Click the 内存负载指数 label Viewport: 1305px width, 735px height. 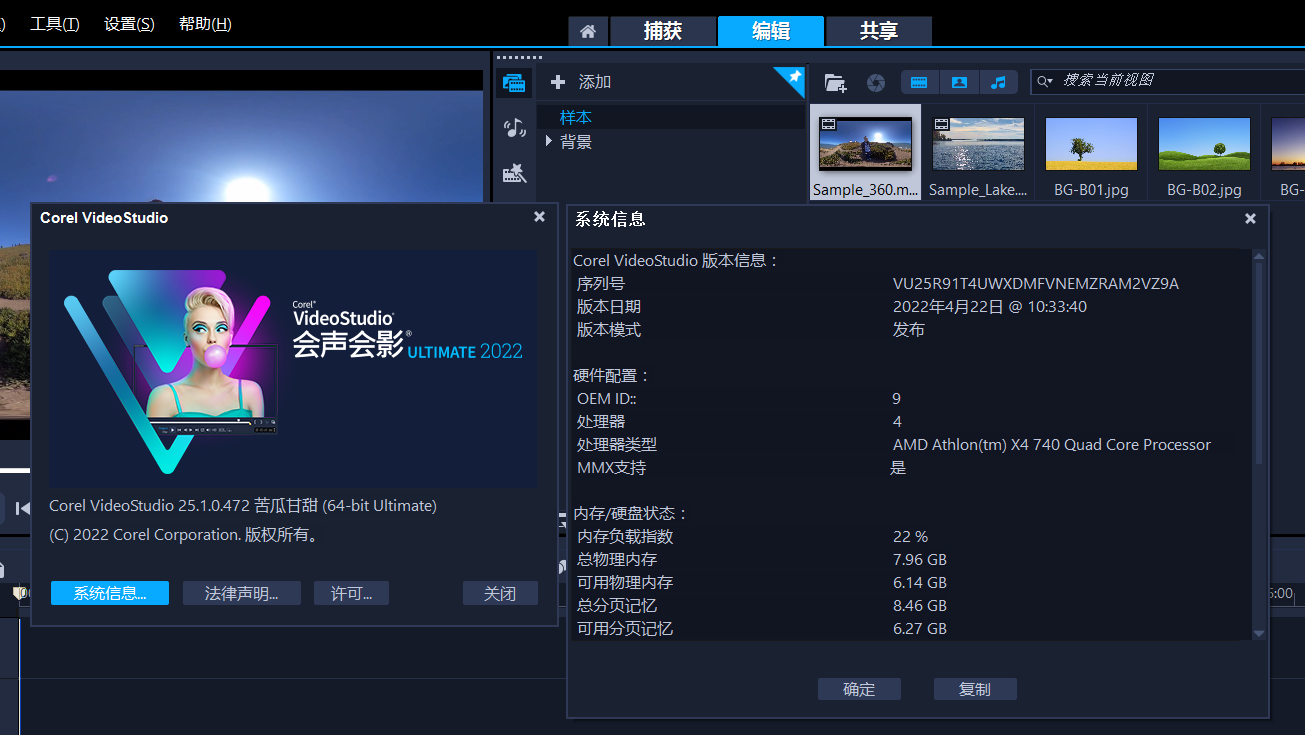[x=625, y=537]
